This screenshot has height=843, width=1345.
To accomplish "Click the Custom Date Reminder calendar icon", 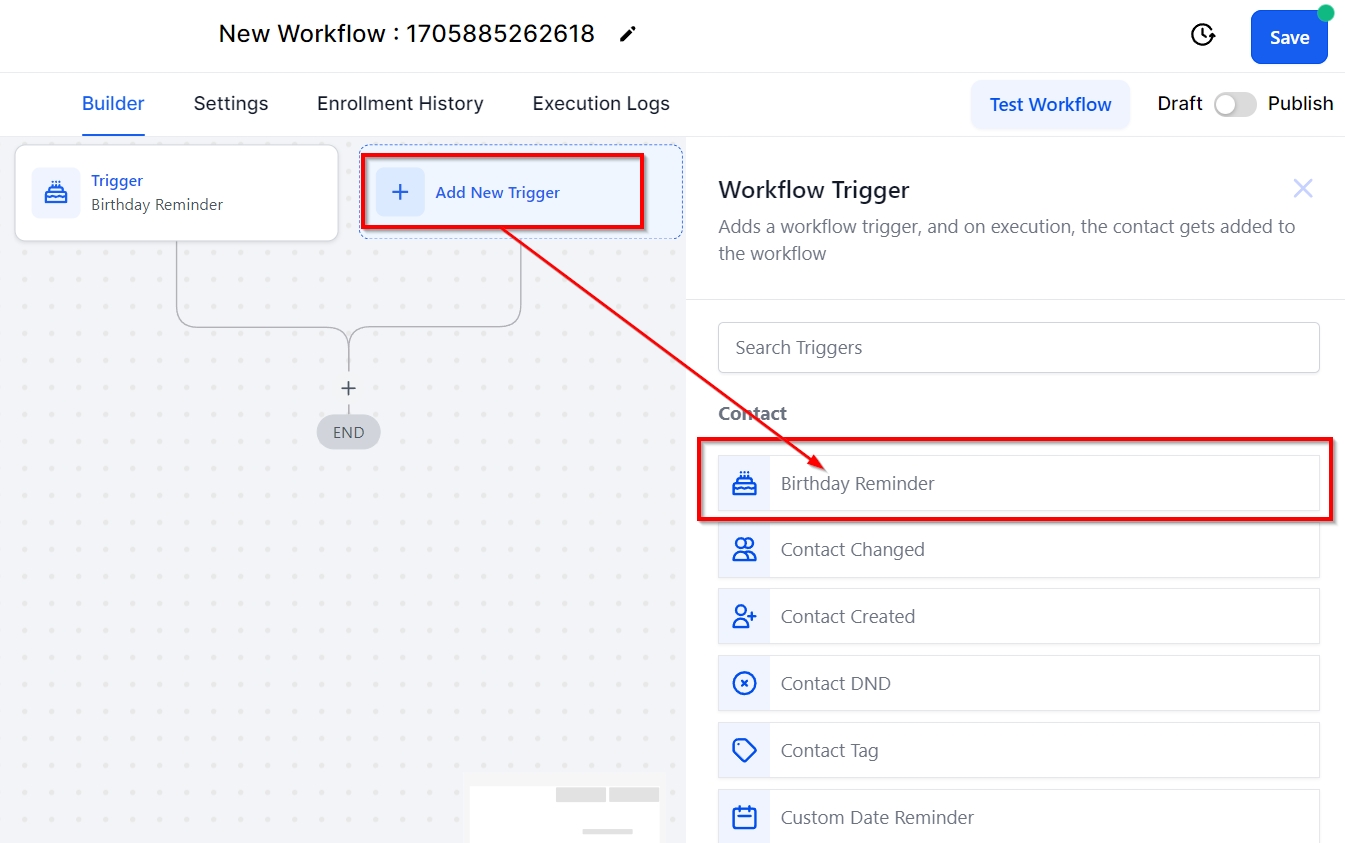I will pyautogui.click(x=744, y=817).
